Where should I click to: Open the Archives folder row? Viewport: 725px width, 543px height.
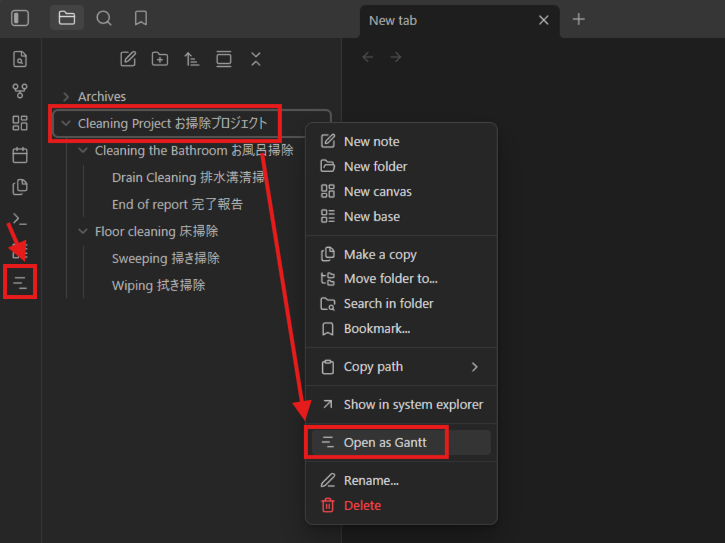tap(192, 97)
